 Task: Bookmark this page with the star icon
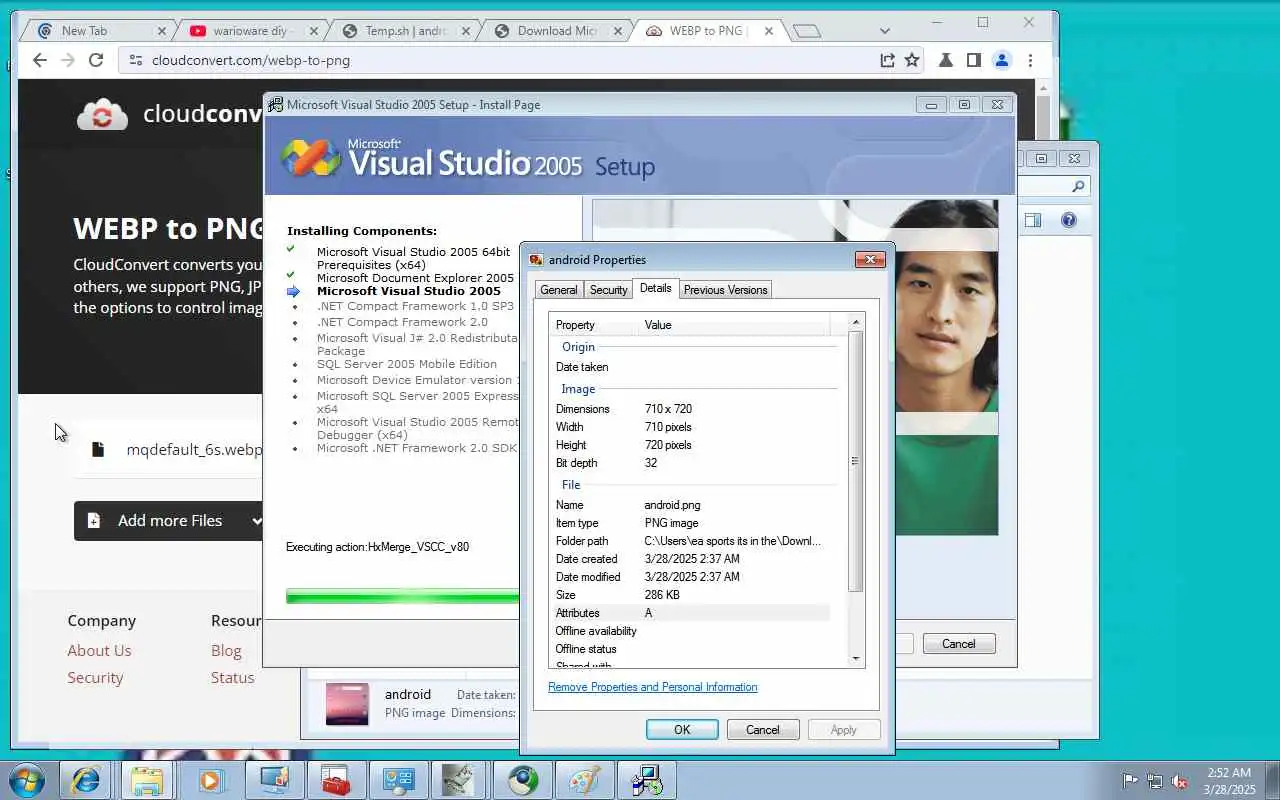point(912,60)
